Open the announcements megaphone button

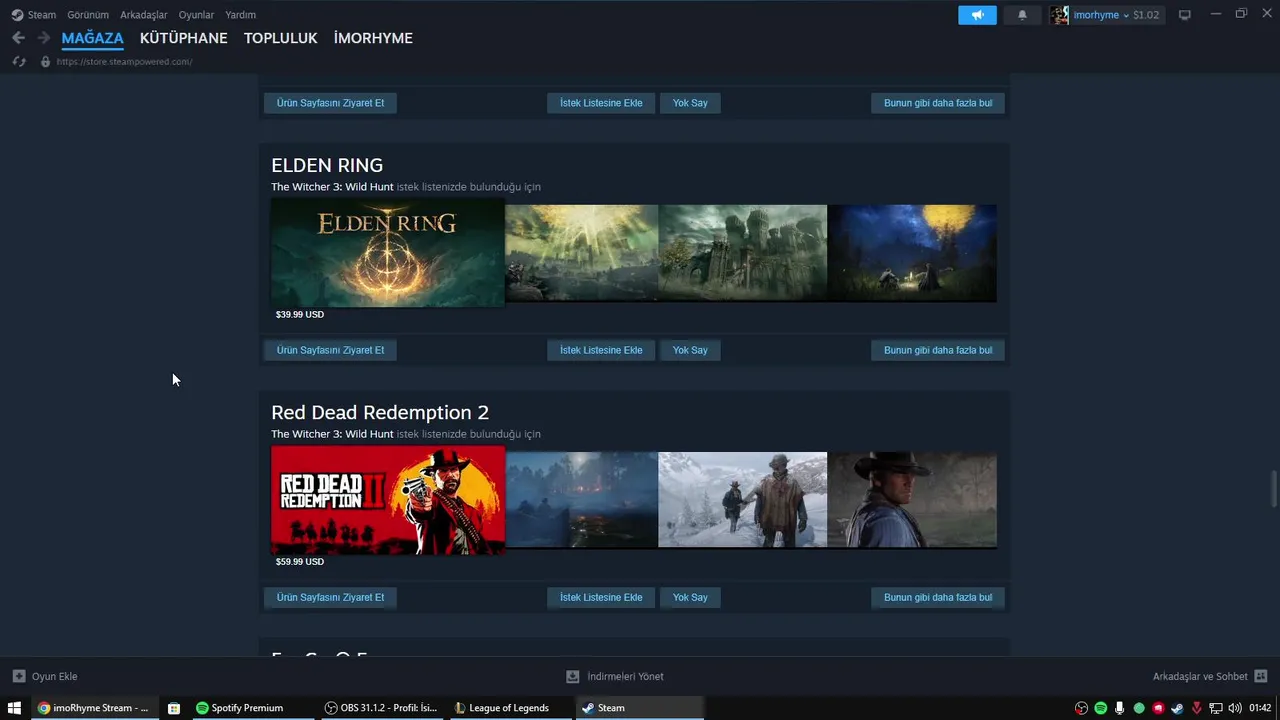click(x=977, y=15)
